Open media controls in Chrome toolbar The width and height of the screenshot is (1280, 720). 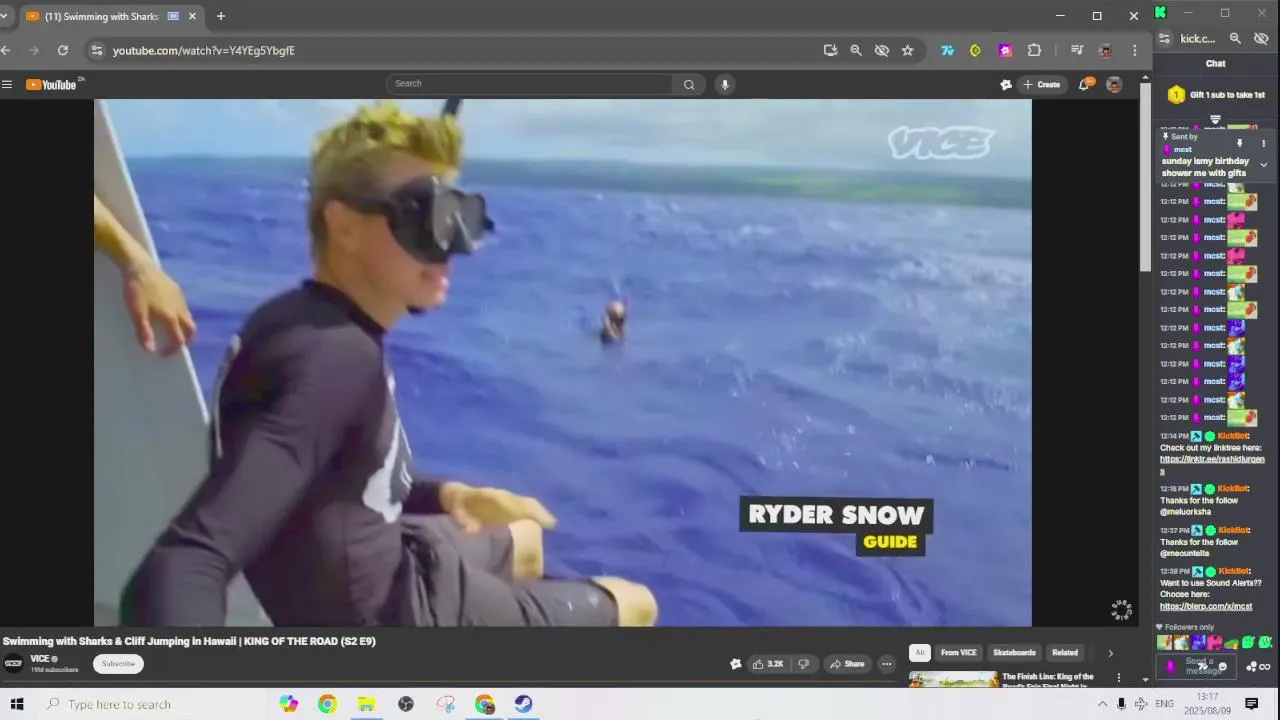coord(1077,50)
